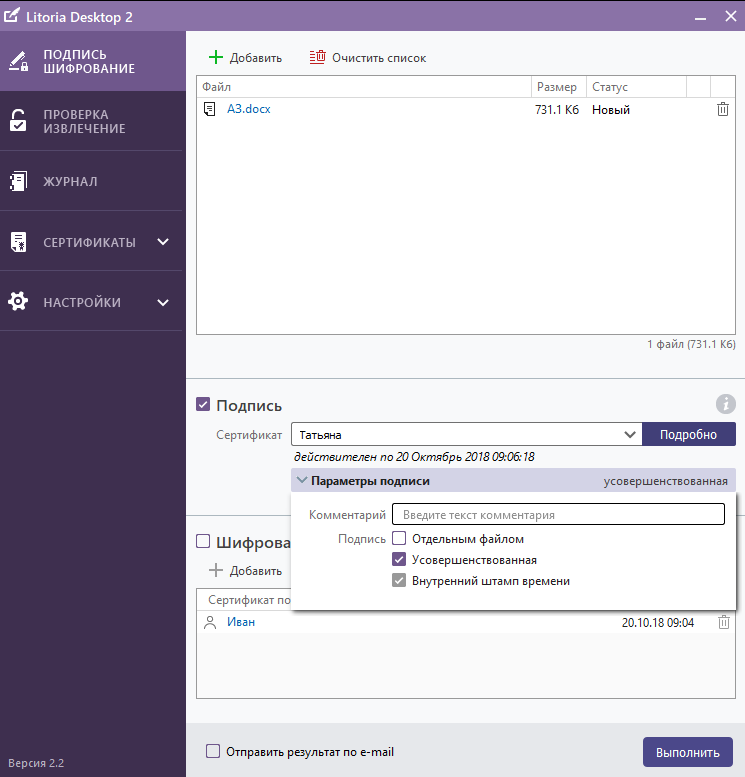Image resolution: width=745 pixels, height=777 pixels.
Task: Click the Настройки gear icon
Action: click(x=18, y=301)
